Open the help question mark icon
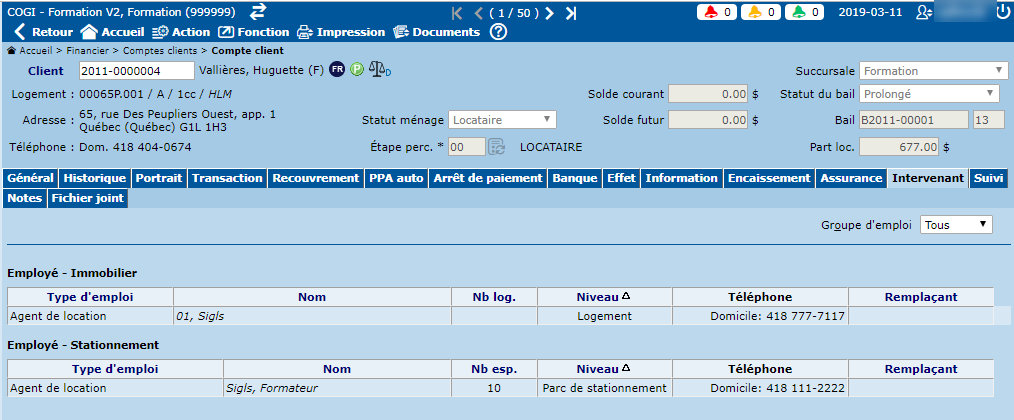Image resolution: width=1014 pixels, height=420 pixels. (498, 32)
